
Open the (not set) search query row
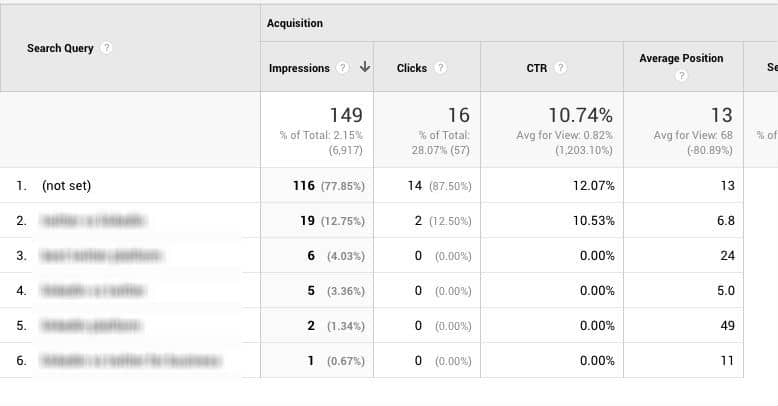pyautogui.click(x=66, y=186)
